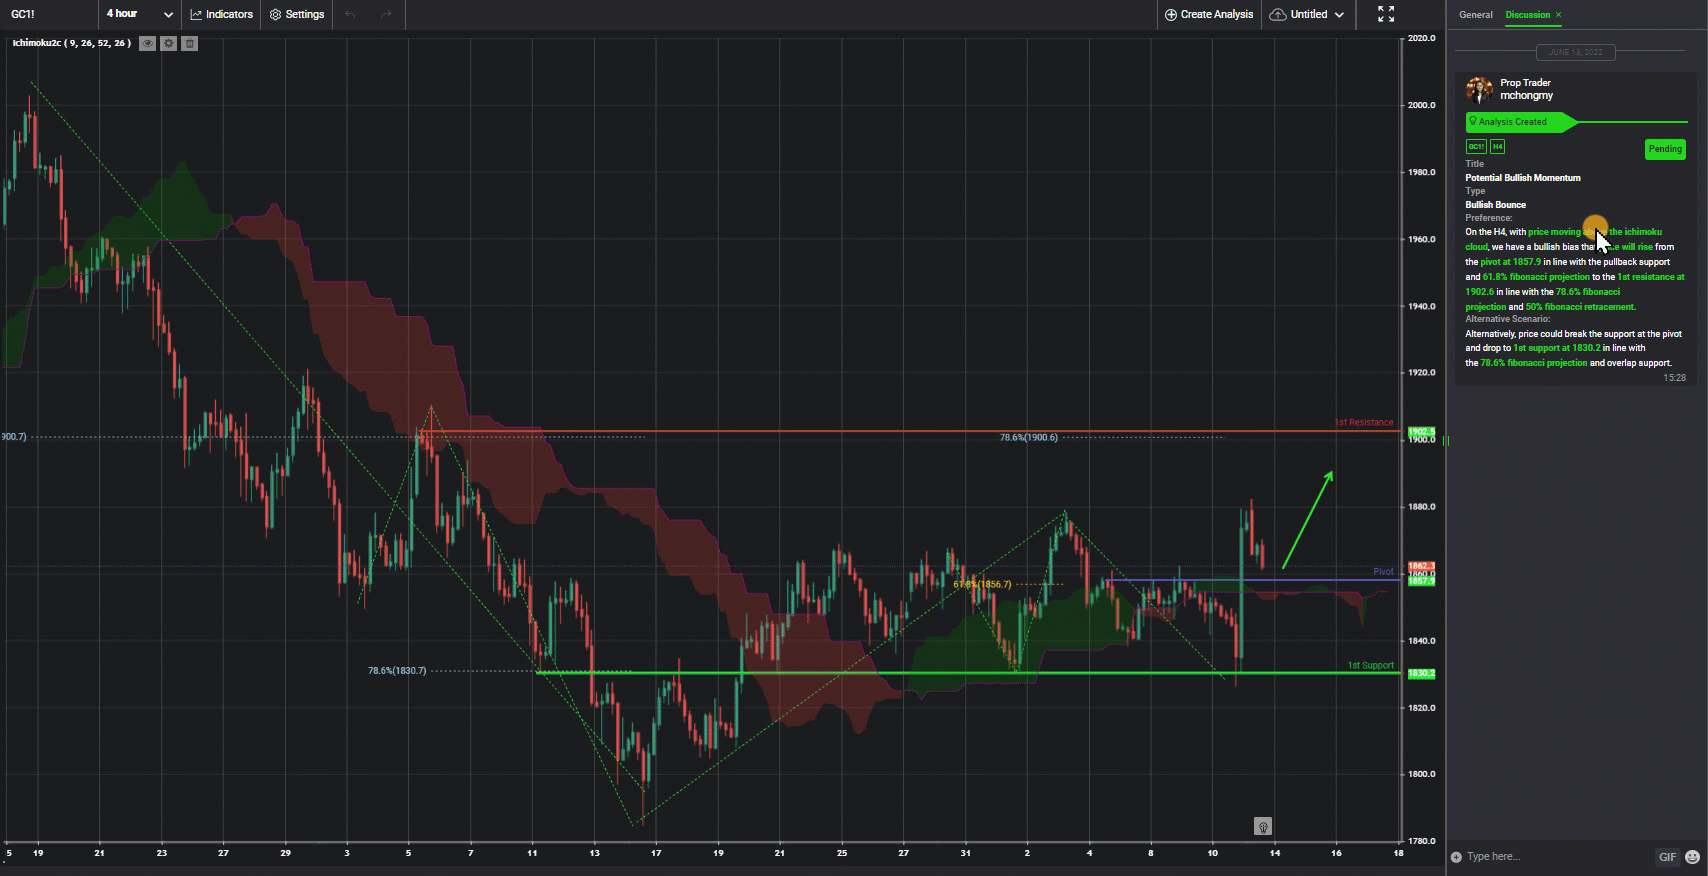Switch to the General tab
The height and width of the screenshot is (876, 1708).
pyautogui.click(x=1475, y=15)
